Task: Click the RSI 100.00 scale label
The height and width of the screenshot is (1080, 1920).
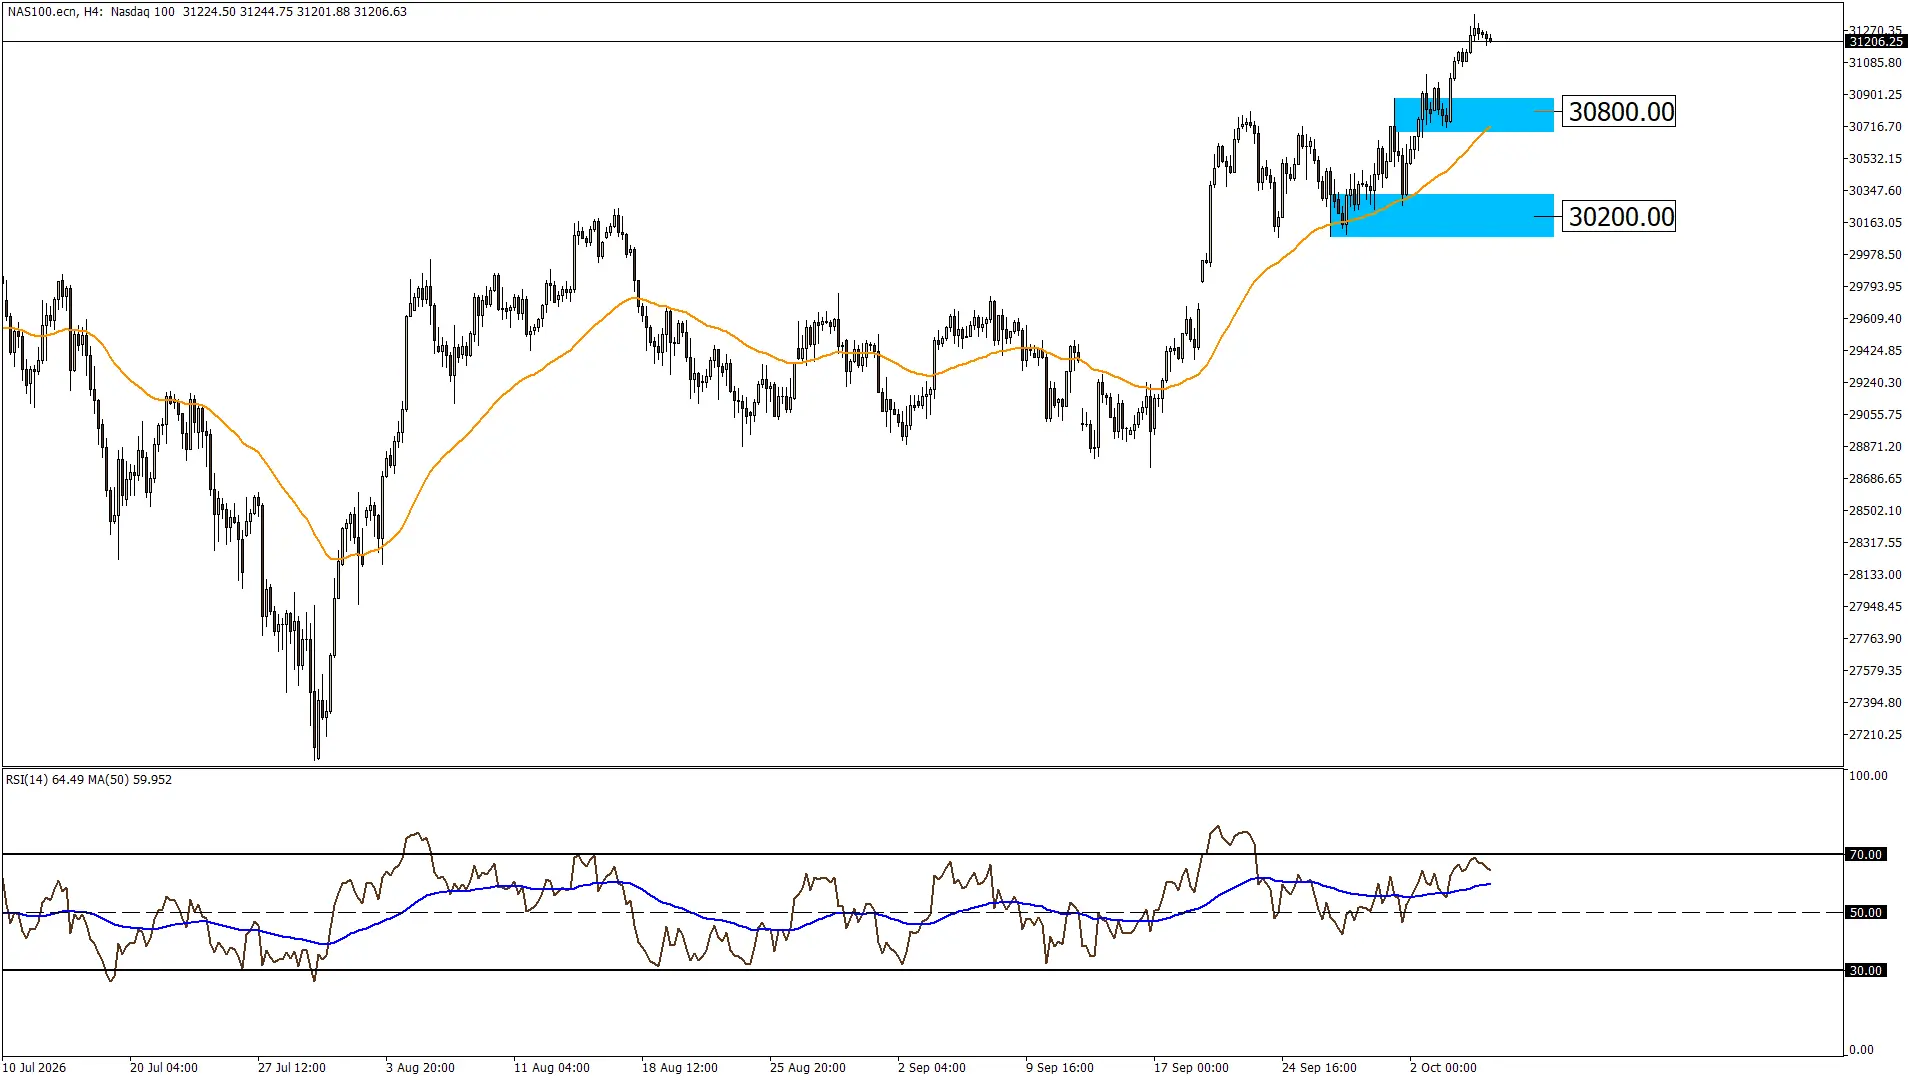Action: click(x=1869, y=776)
